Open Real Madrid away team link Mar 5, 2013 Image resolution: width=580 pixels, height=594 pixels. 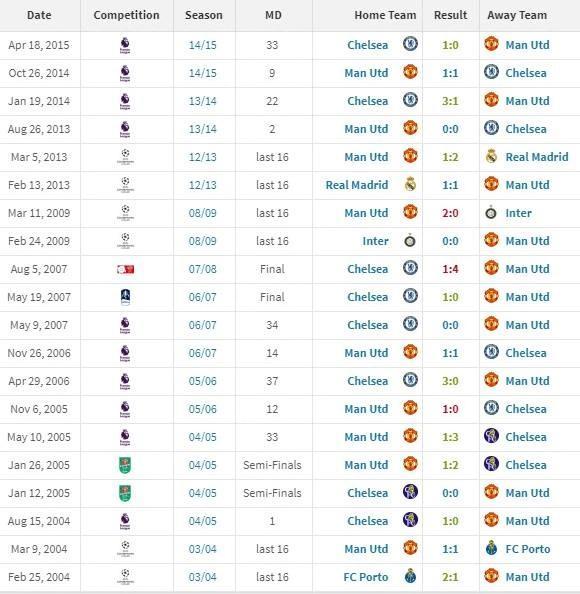(x=537, y=157)
